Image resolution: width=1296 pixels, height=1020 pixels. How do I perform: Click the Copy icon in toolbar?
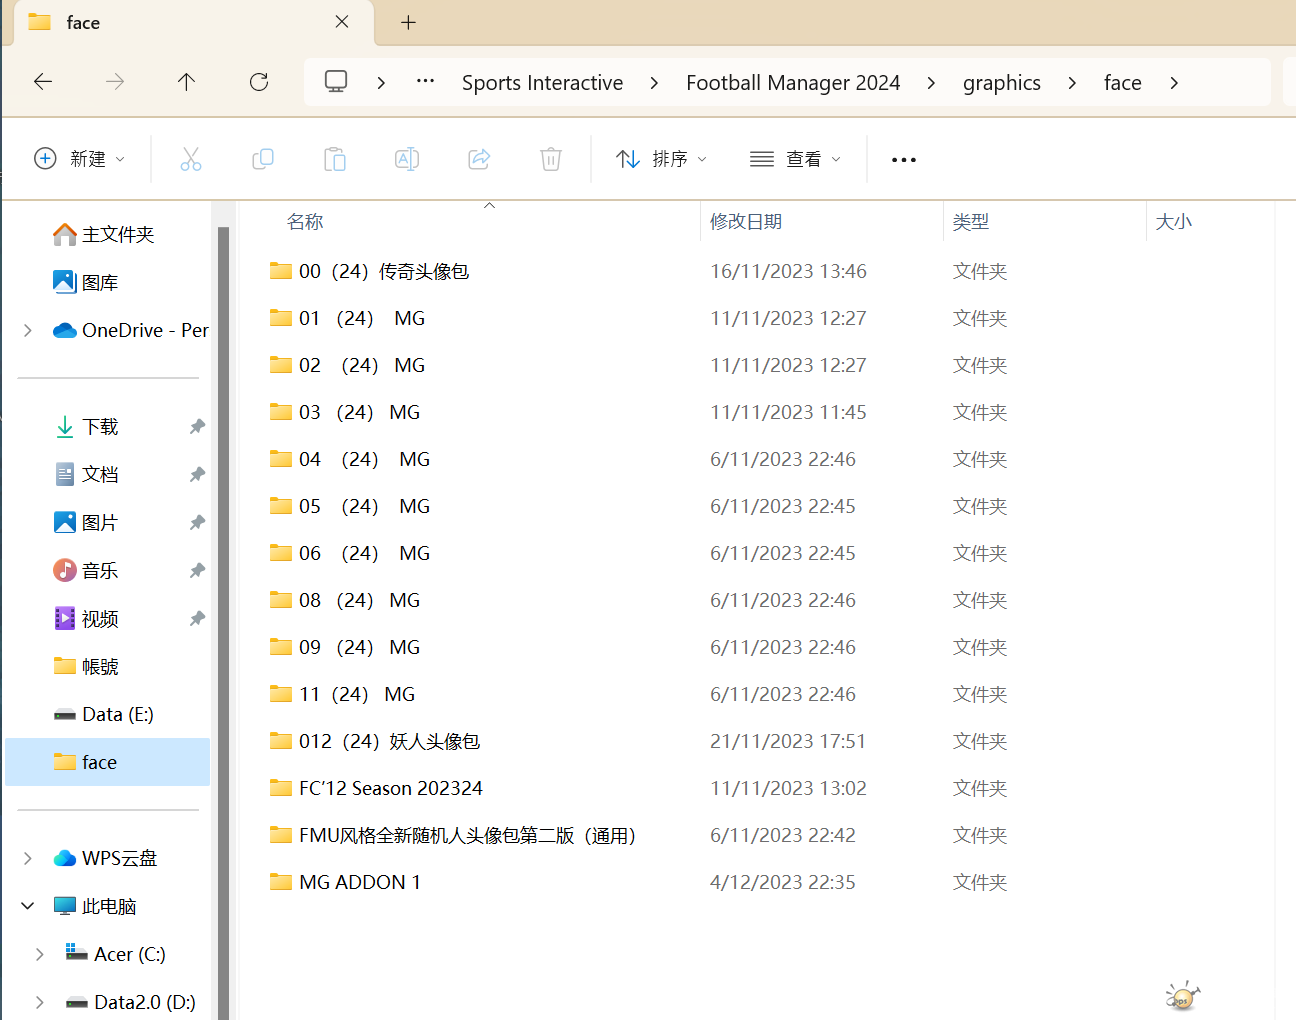[263, 159]
